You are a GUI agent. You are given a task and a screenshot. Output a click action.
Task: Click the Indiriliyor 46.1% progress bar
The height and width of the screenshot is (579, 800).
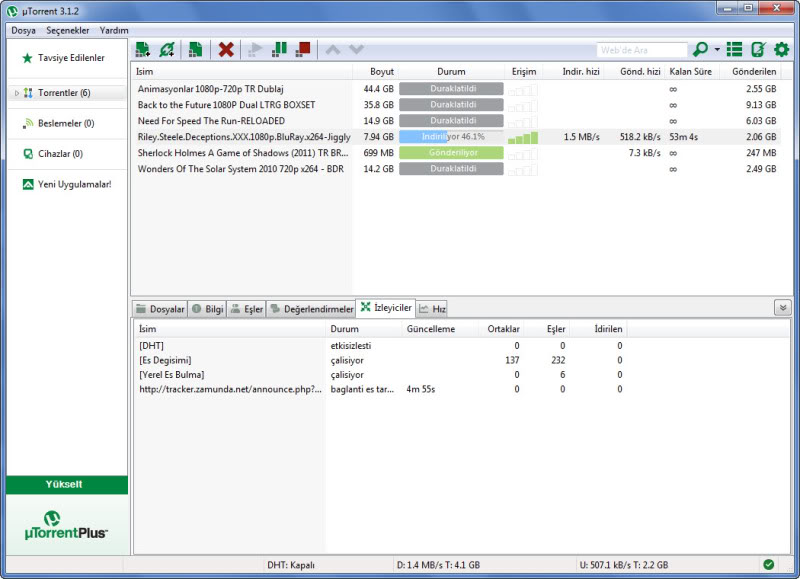(x=451, y=137)
